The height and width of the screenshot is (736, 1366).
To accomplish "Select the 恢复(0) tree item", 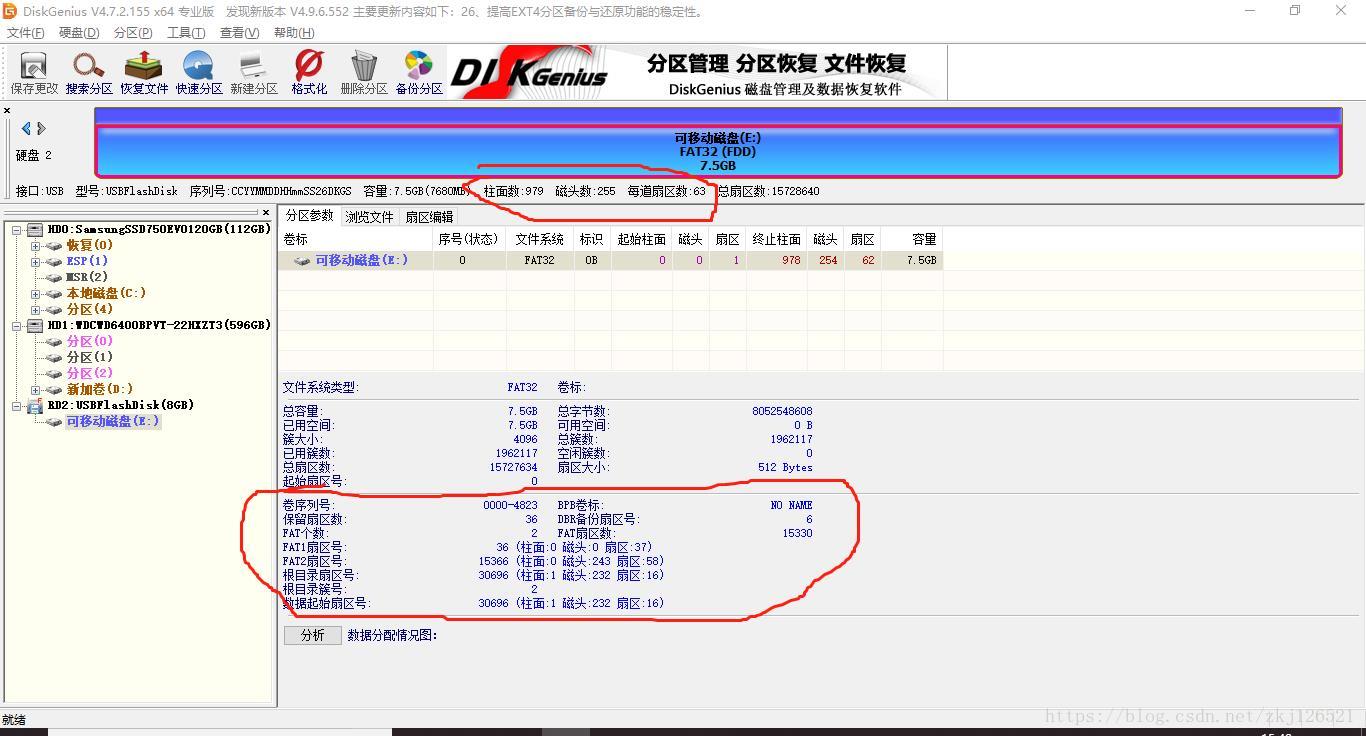I will tap(90, 245).
